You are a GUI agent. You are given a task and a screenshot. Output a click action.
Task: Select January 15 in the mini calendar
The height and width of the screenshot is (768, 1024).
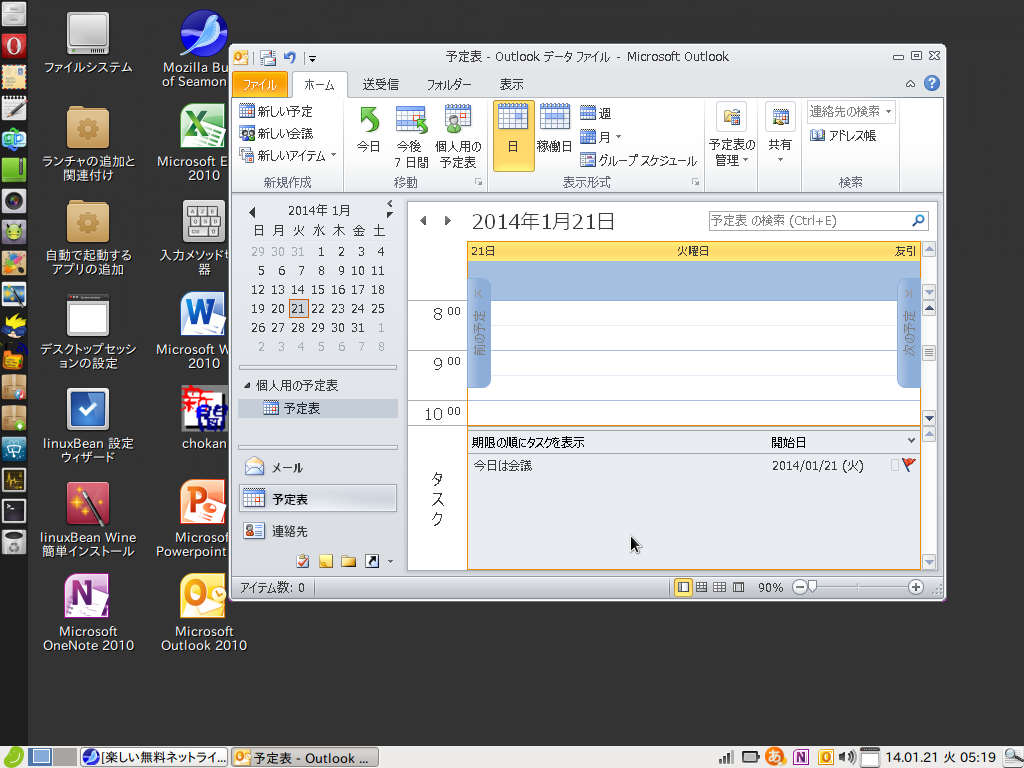[318, 289]
